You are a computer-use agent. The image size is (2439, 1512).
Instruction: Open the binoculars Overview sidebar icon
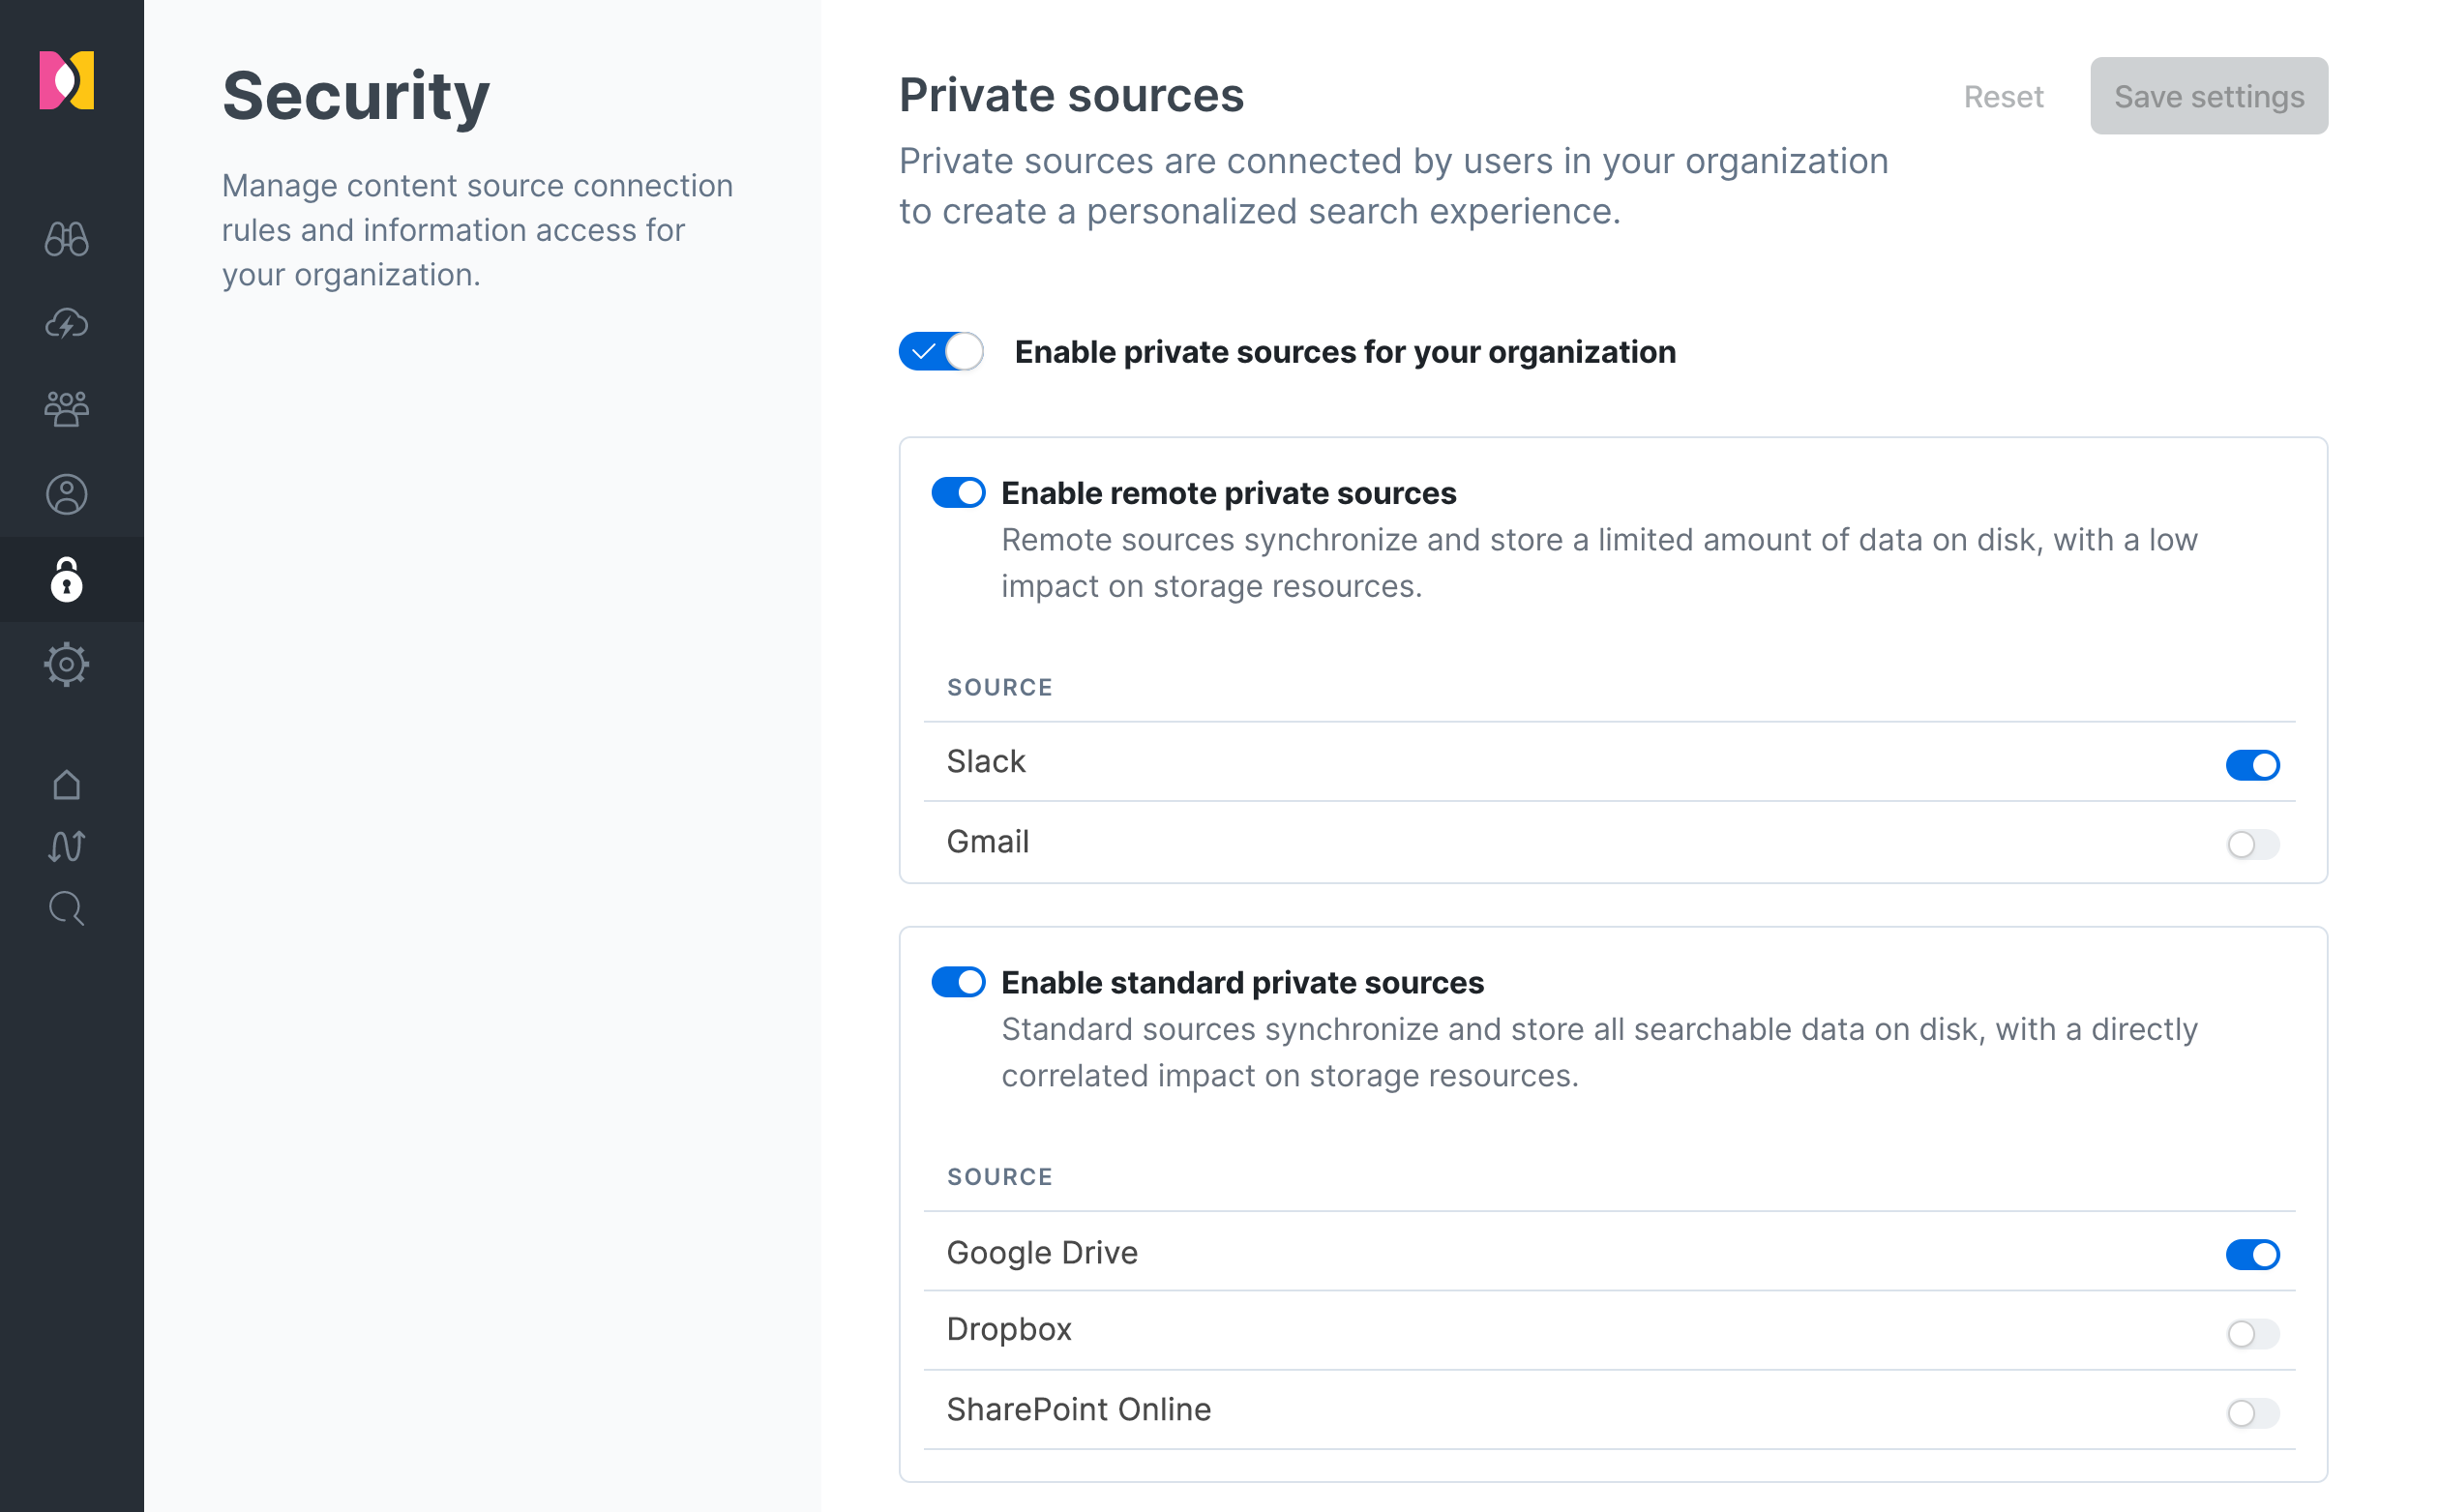click(x=67, y=239)
